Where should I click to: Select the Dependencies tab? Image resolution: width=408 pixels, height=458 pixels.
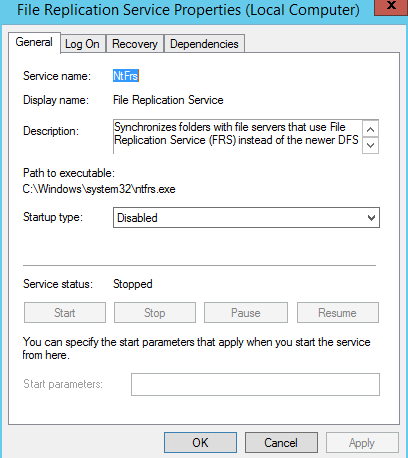click(x=204, y=44)
